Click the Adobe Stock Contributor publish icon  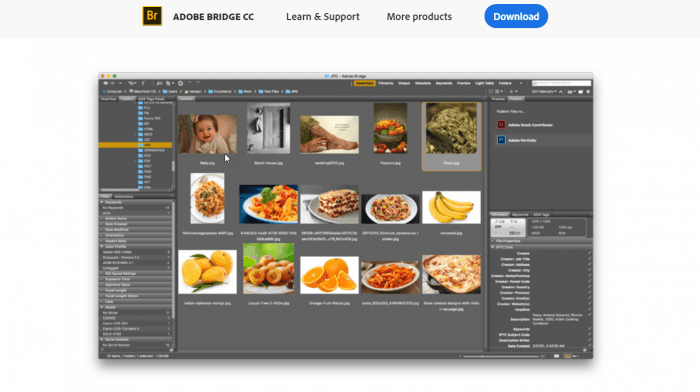(x=501, y=125)
